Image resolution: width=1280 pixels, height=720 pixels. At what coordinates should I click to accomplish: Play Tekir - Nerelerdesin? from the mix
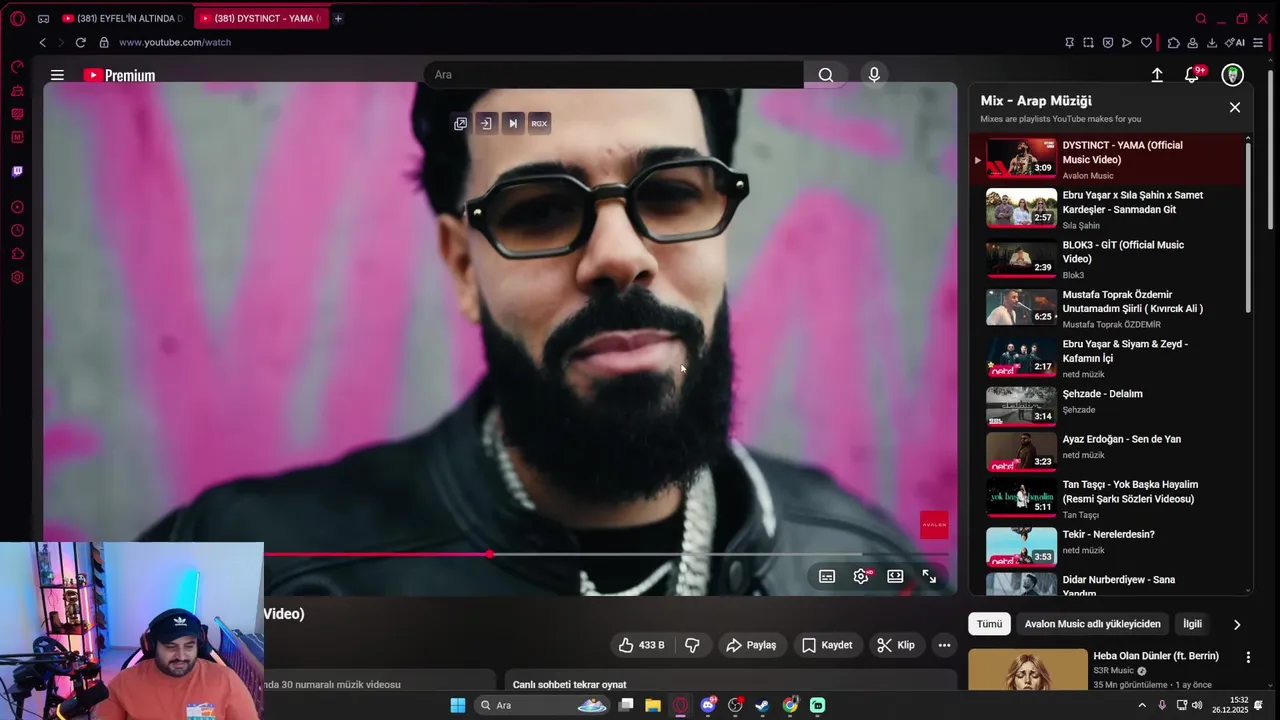point(1108,545)
